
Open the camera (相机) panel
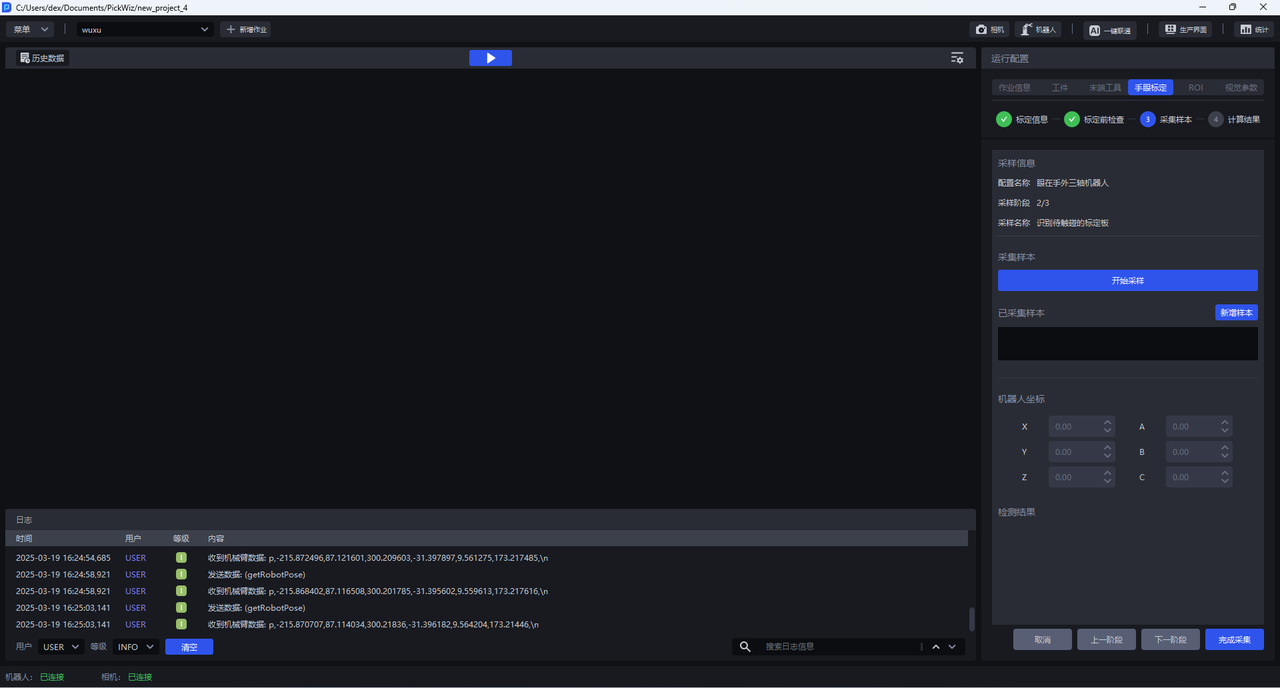(990, 30)
